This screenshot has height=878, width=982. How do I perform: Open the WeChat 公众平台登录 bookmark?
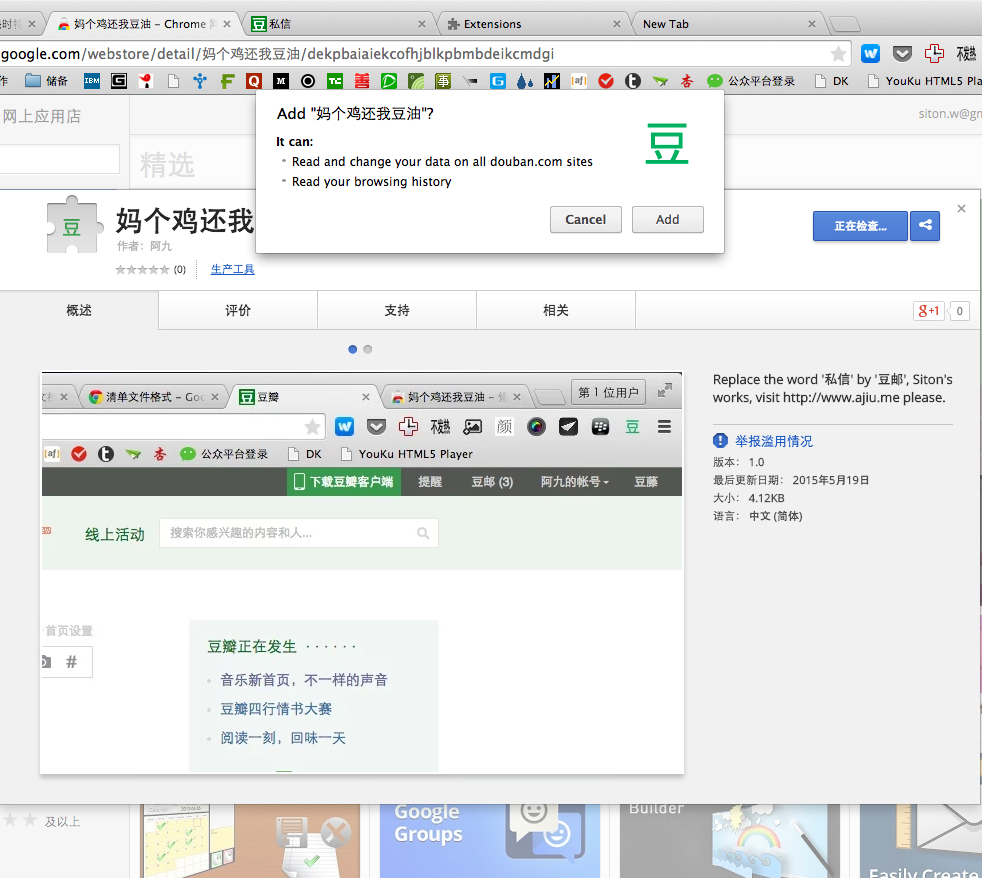coord(751,81)
